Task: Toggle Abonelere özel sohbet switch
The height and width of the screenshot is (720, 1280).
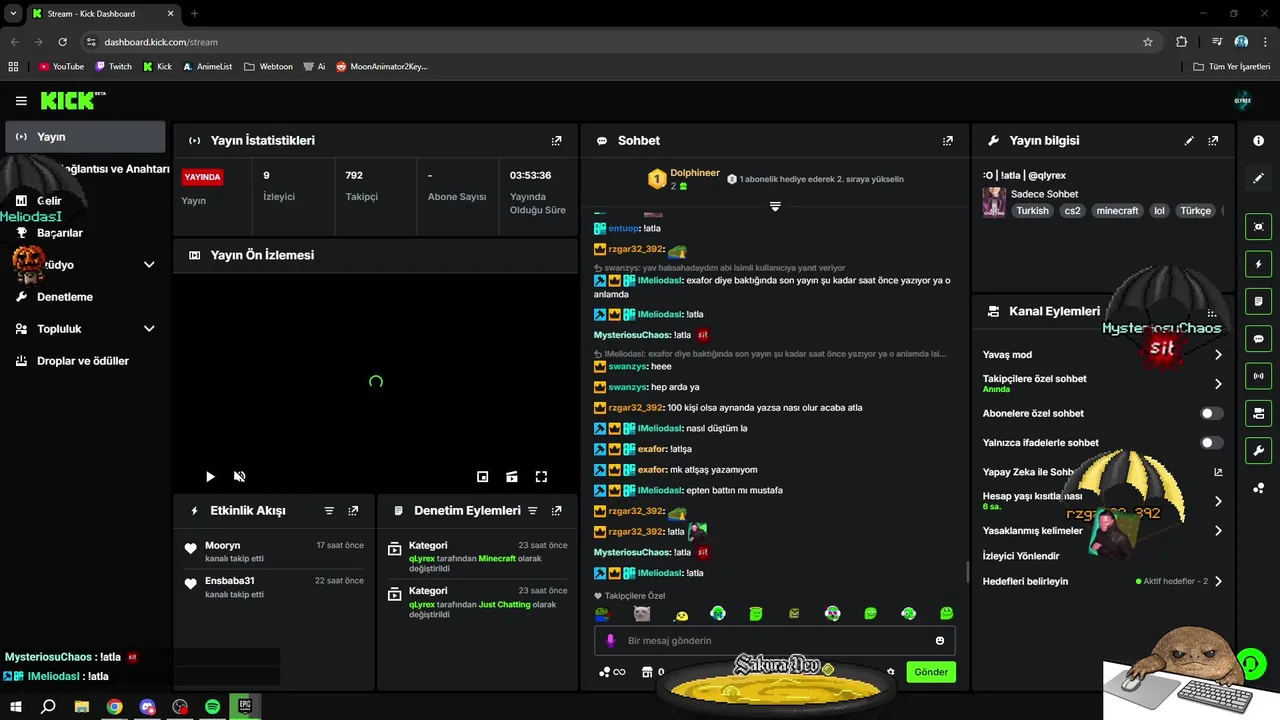Action: [1211, 413]
